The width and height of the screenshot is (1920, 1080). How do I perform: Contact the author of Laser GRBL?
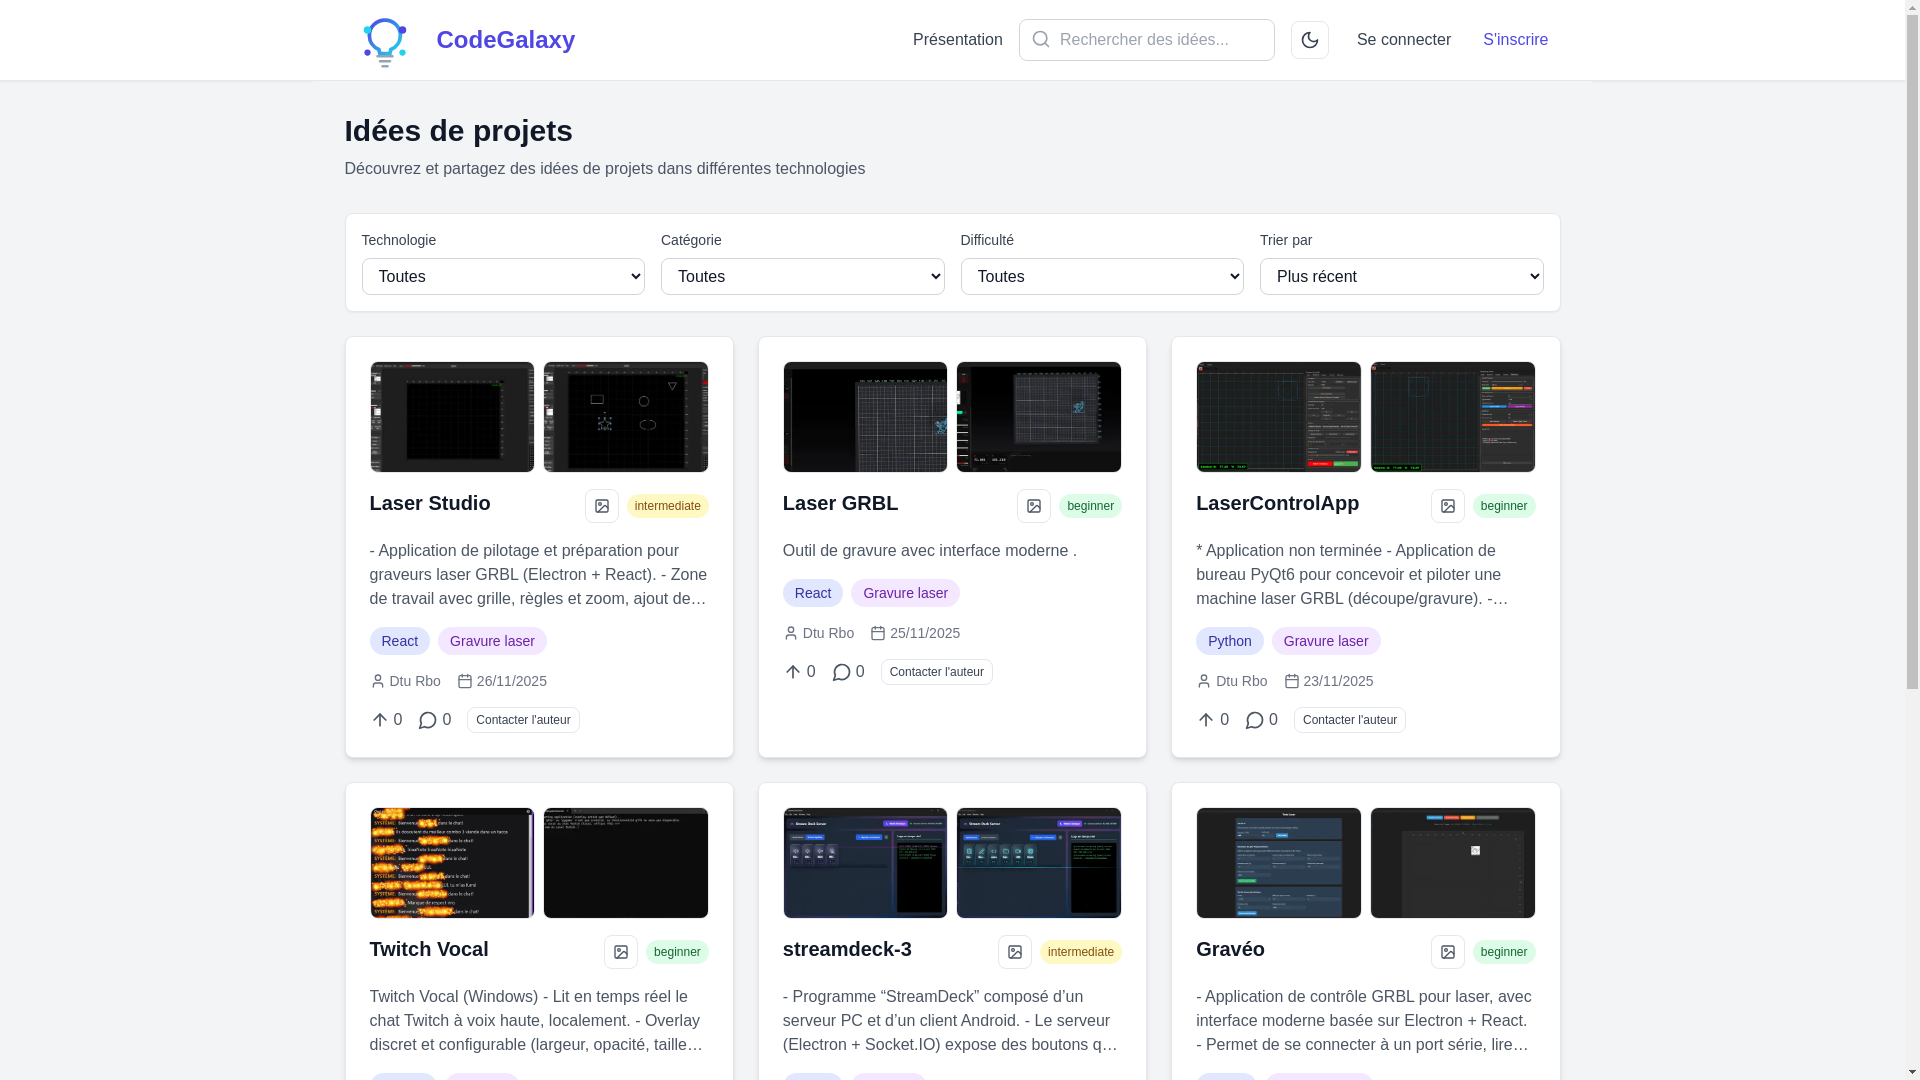[x=937, y=672]
